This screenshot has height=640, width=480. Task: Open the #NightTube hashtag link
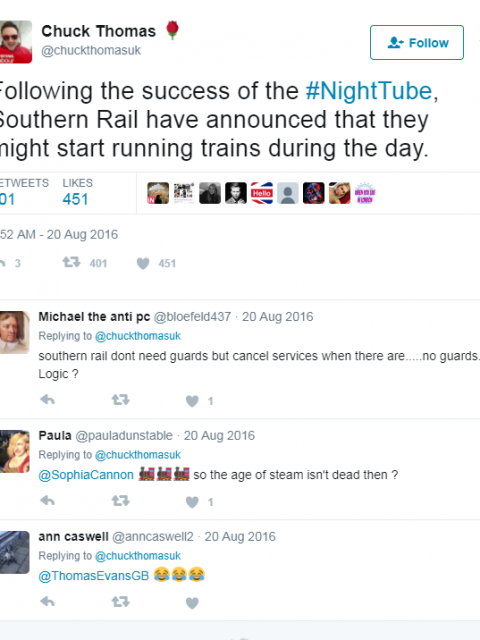pos(369,91)
